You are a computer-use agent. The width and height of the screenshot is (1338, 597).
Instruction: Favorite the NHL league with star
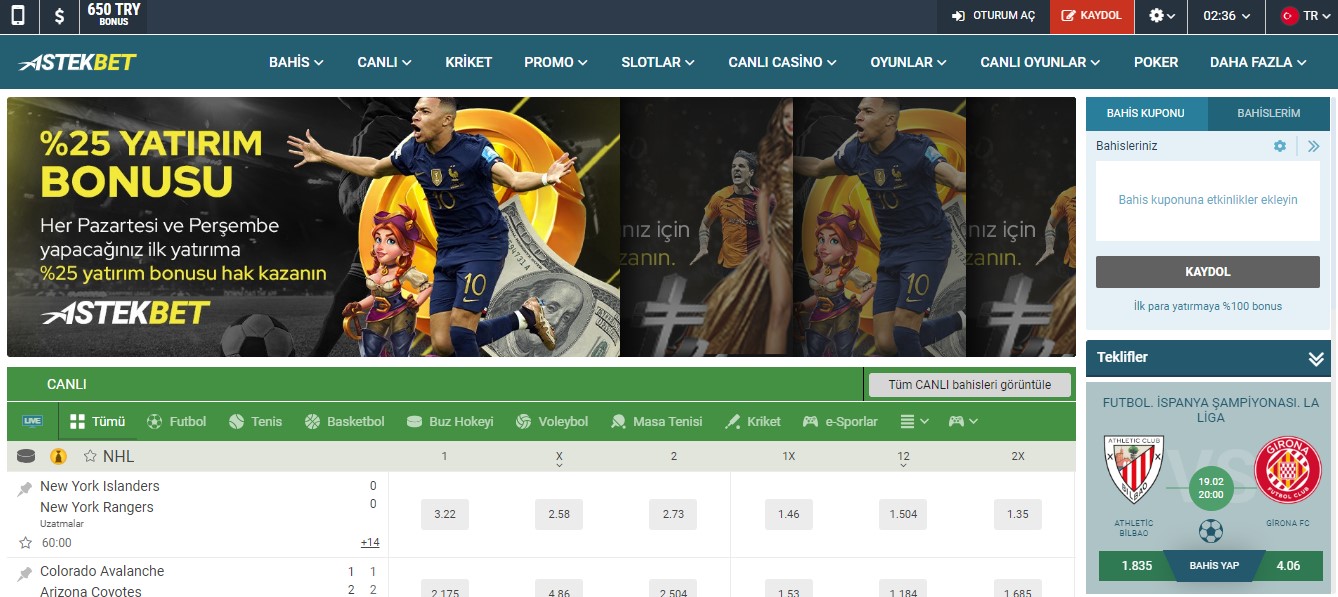tap(90, 456)
